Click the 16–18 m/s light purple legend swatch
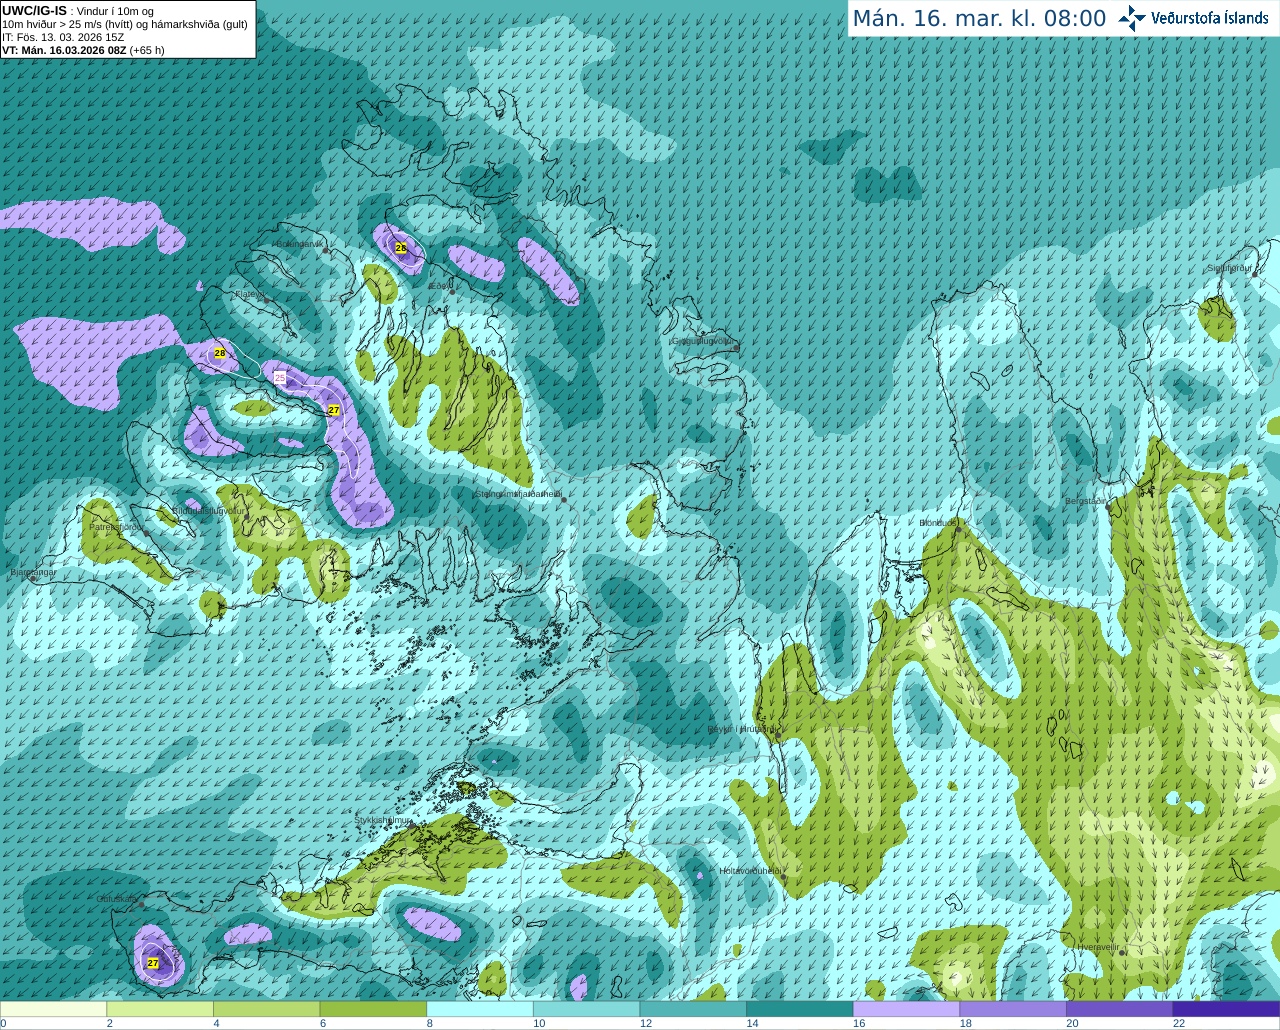The width and height of the screenshot is (1280, 1030). (x=907, y=1009)
